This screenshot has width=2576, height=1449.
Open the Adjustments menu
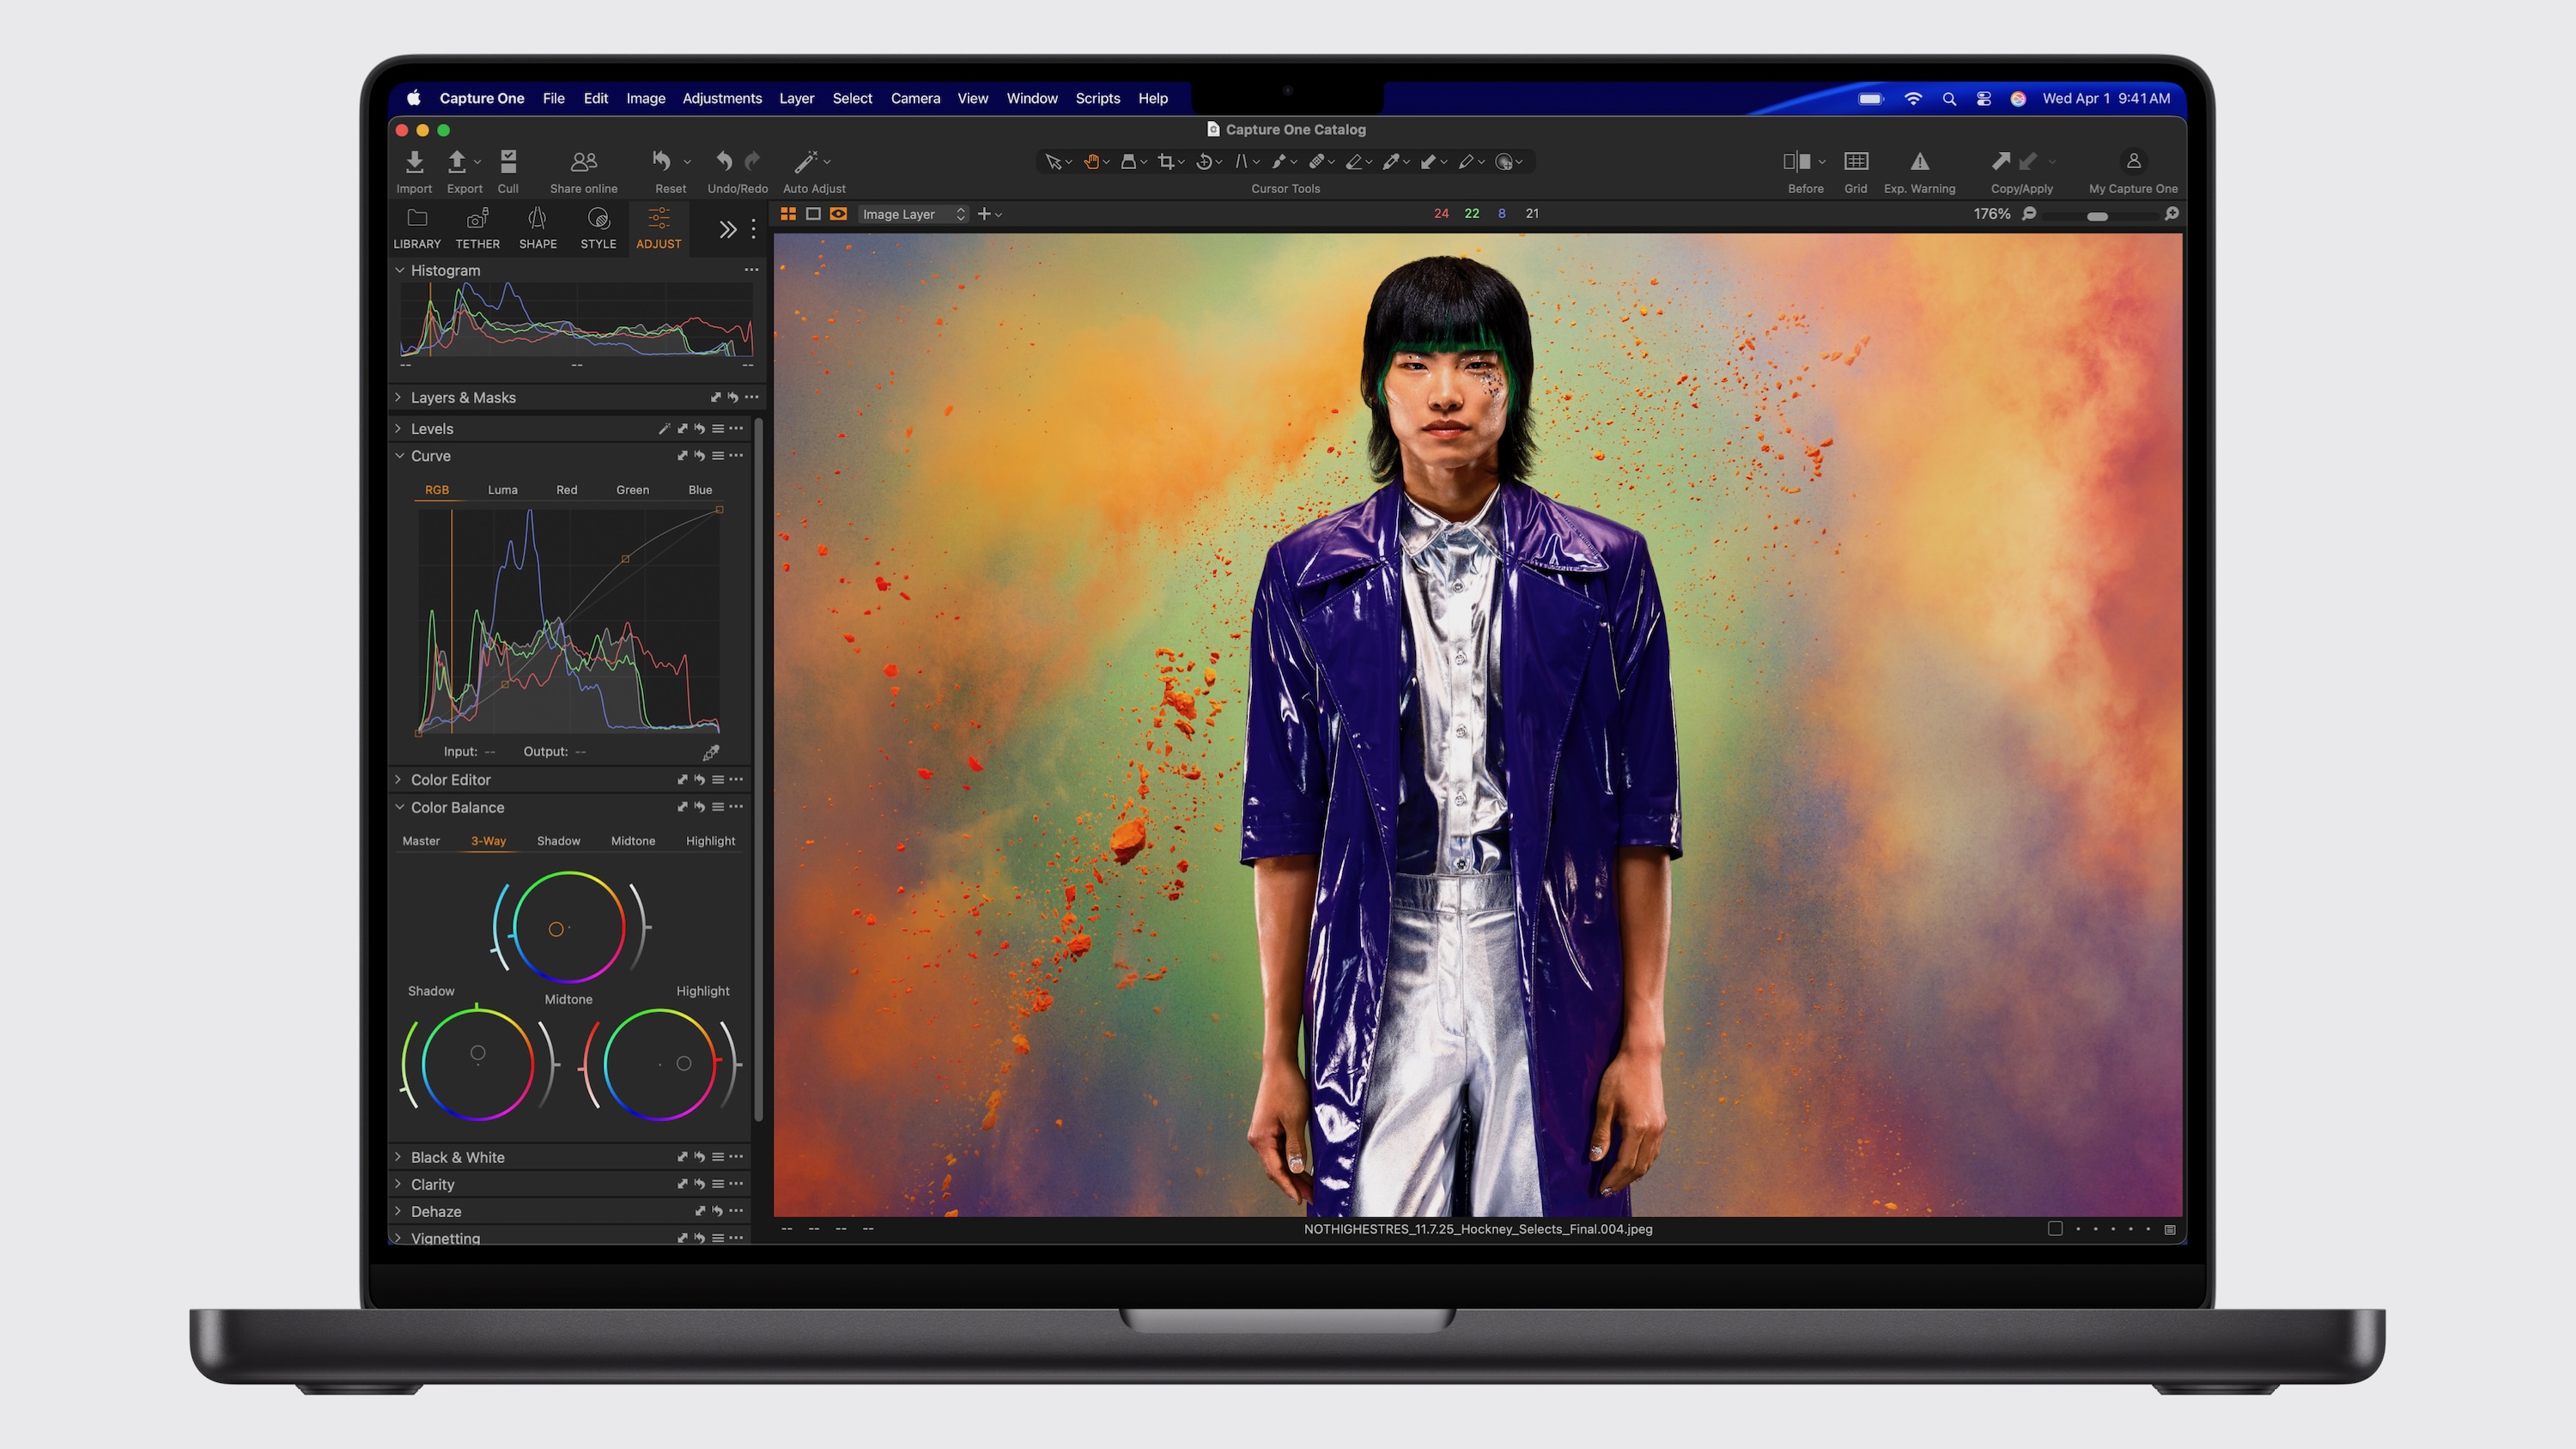click(722, 98)
